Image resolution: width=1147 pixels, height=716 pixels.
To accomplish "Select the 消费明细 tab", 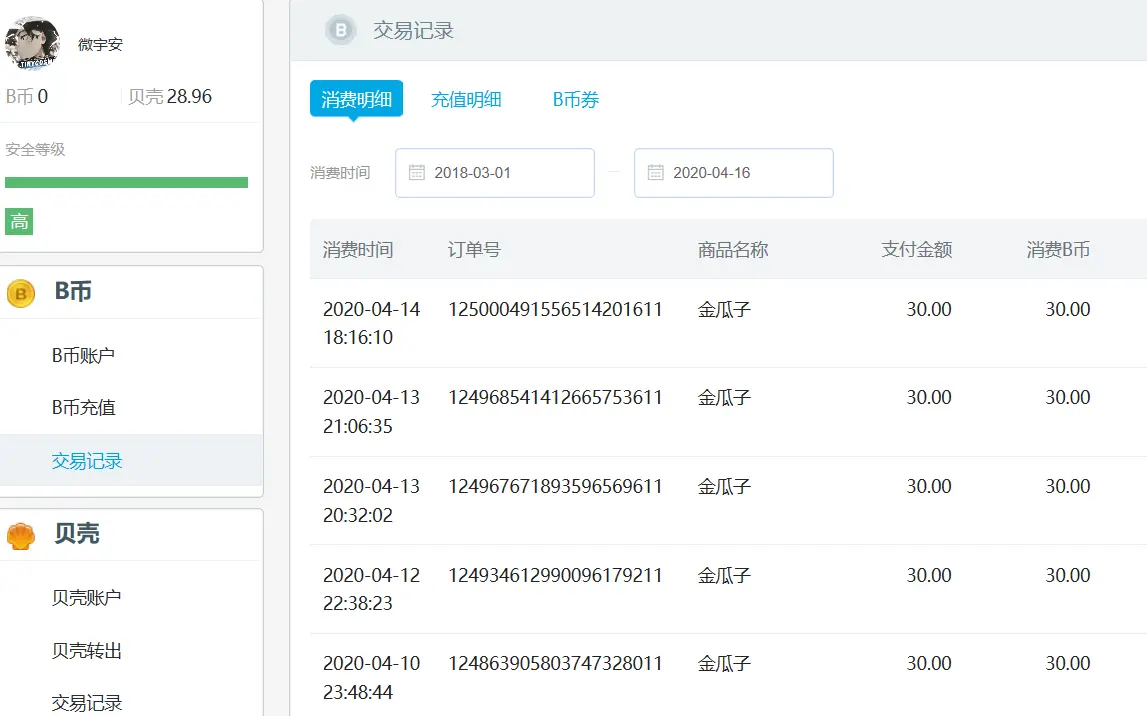I will [x=356, y=99].
